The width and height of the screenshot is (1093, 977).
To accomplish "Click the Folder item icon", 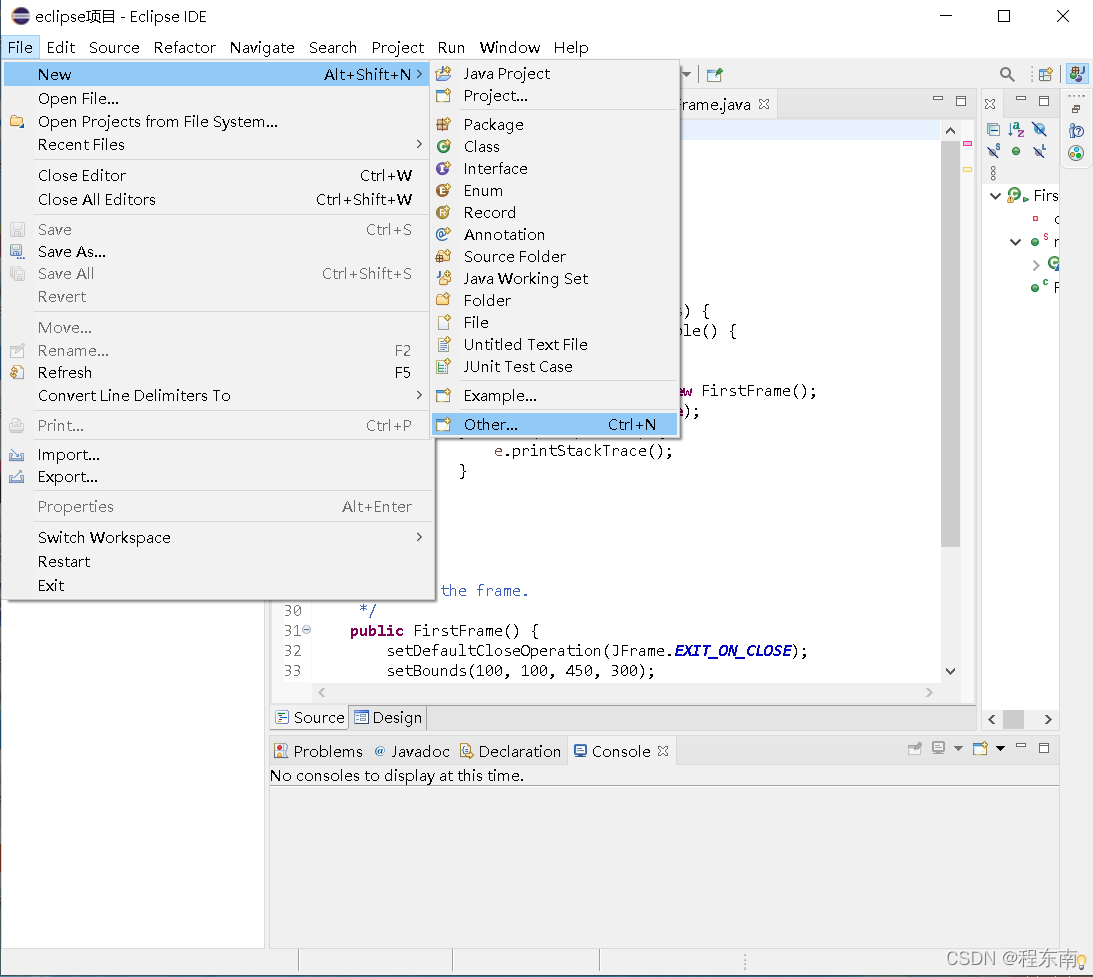I will pos(443,300).
